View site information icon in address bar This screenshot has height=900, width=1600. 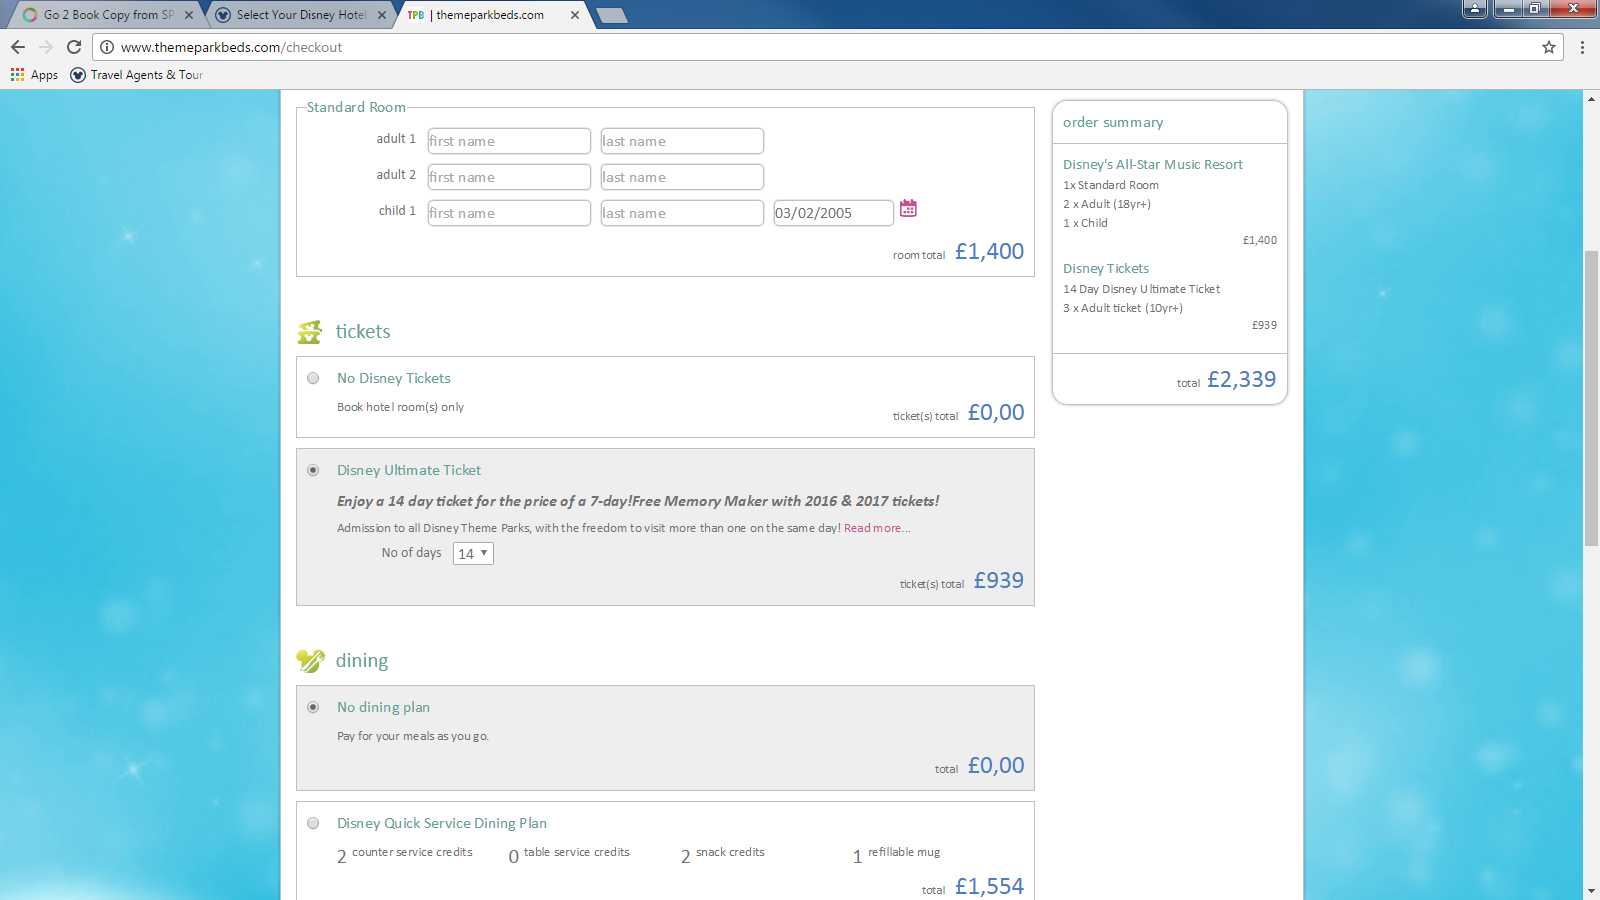pos(107,47)
